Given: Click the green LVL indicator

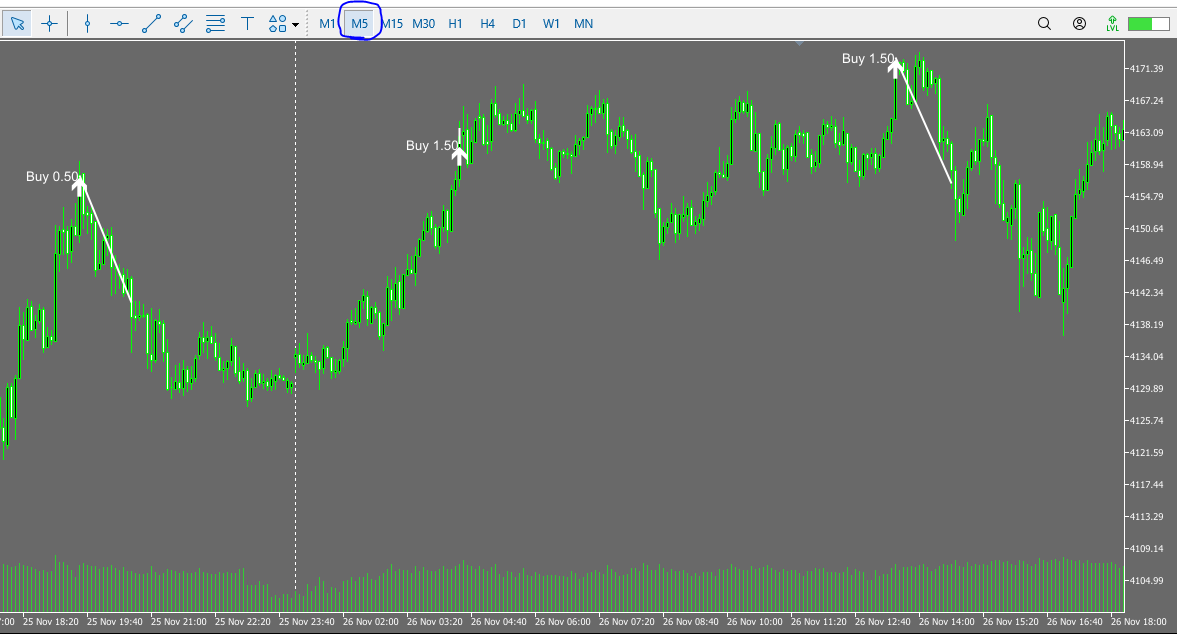Looking at the screenshot, I should 1114,23.
